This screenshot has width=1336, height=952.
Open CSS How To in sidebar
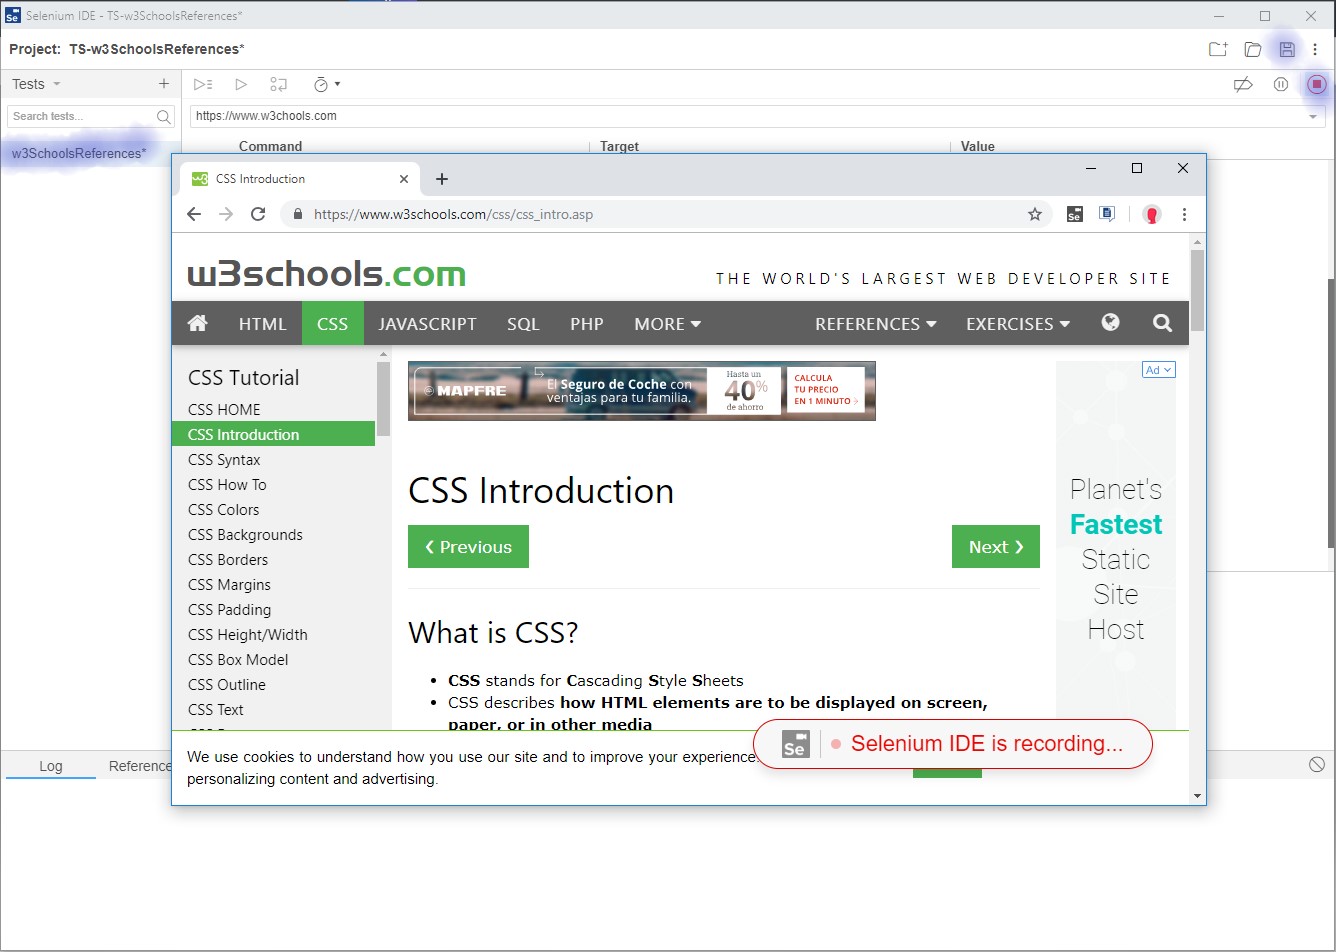pos(227,485)
